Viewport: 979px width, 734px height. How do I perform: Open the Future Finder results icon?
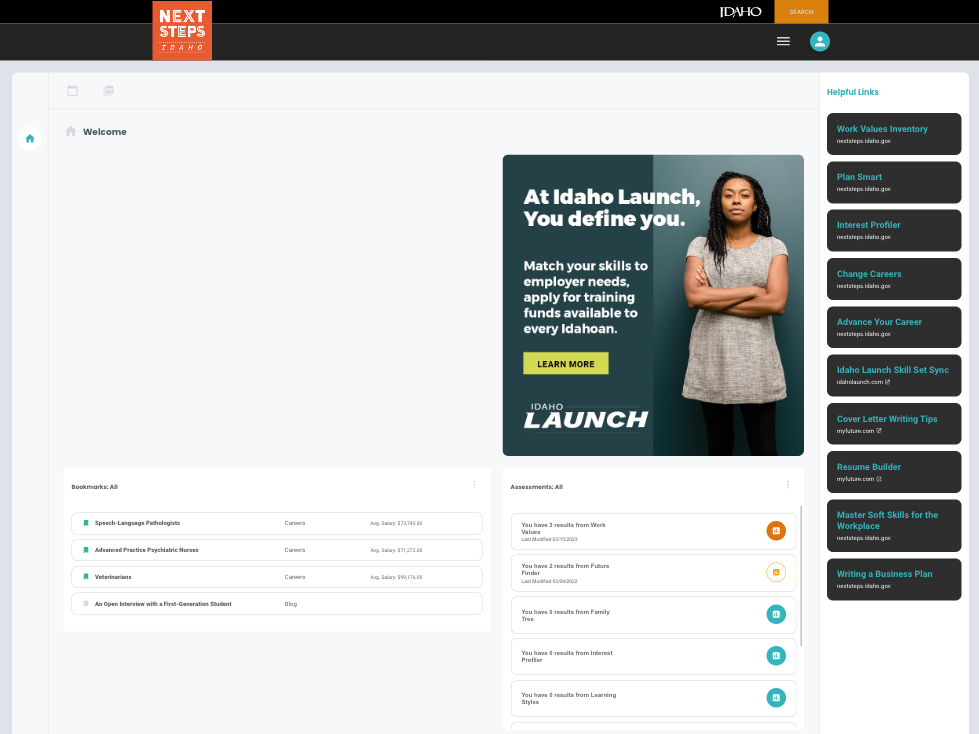776,572
